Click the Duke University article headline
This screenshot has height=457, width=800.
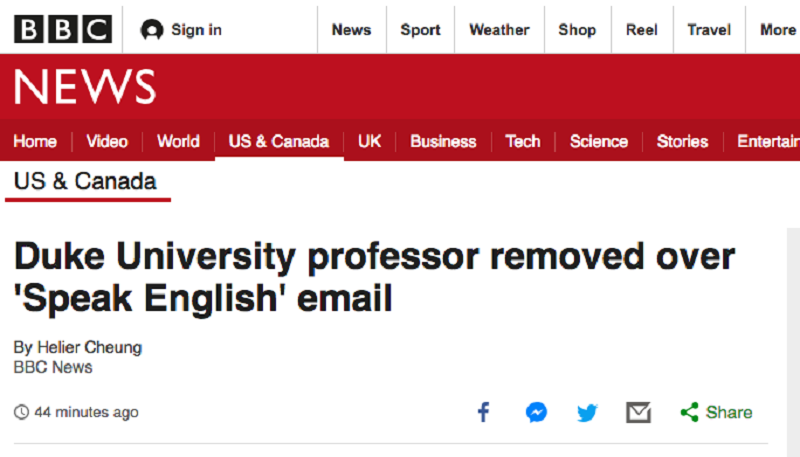pyautogui.click(x=374, y=277)
